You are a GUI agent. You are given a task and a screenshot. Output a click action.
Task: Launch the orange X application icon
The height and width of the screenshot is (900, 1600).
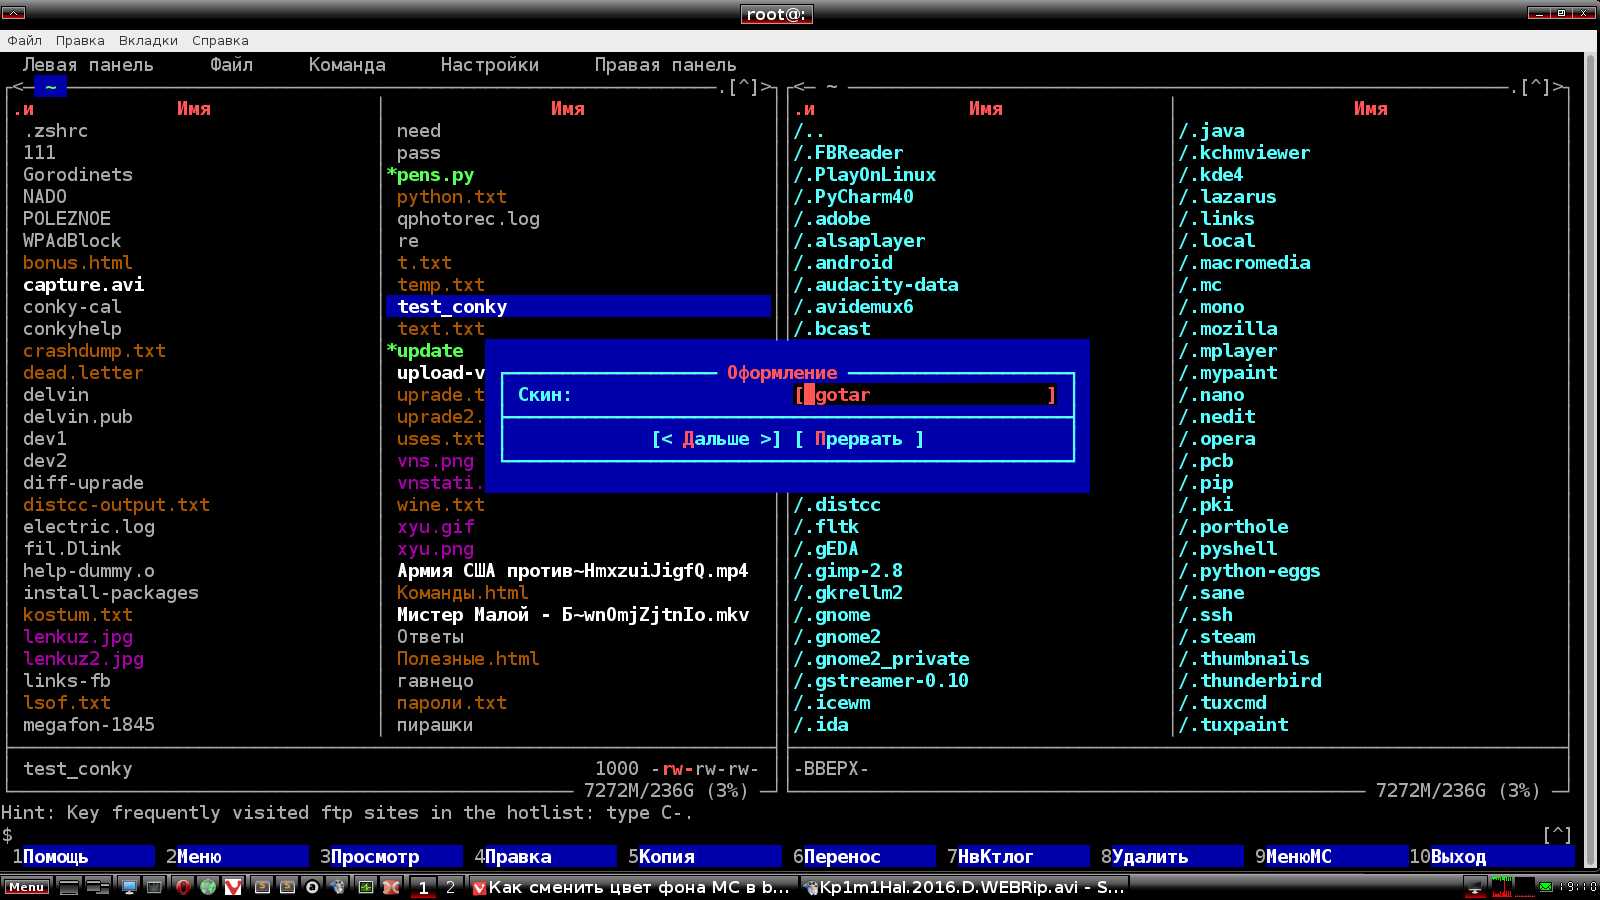(x=391, y=887)
